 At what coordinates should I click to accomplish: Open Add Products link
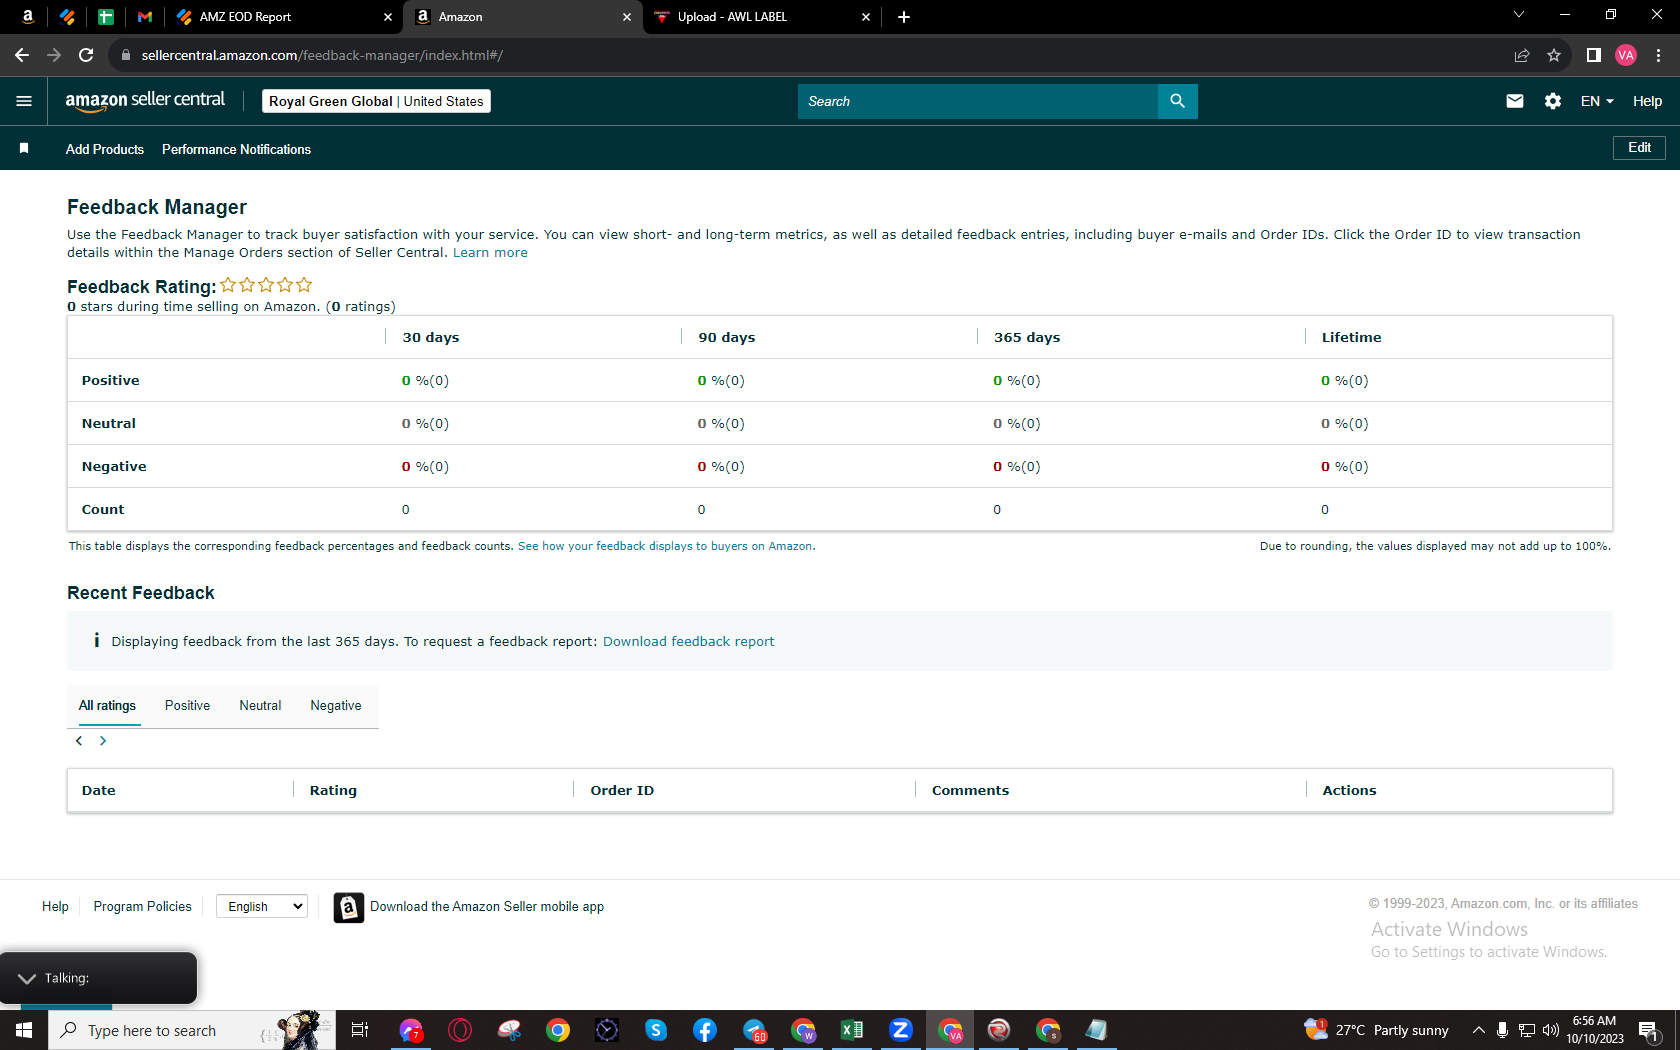click(105, 149)
